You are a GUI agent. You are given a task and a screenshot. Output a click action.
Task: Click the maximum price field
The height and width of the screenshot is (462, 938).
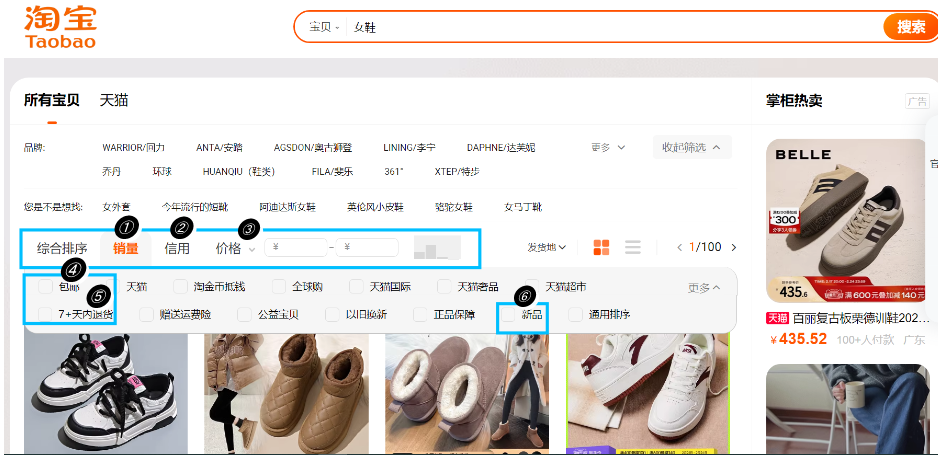[x=367, y=247]
